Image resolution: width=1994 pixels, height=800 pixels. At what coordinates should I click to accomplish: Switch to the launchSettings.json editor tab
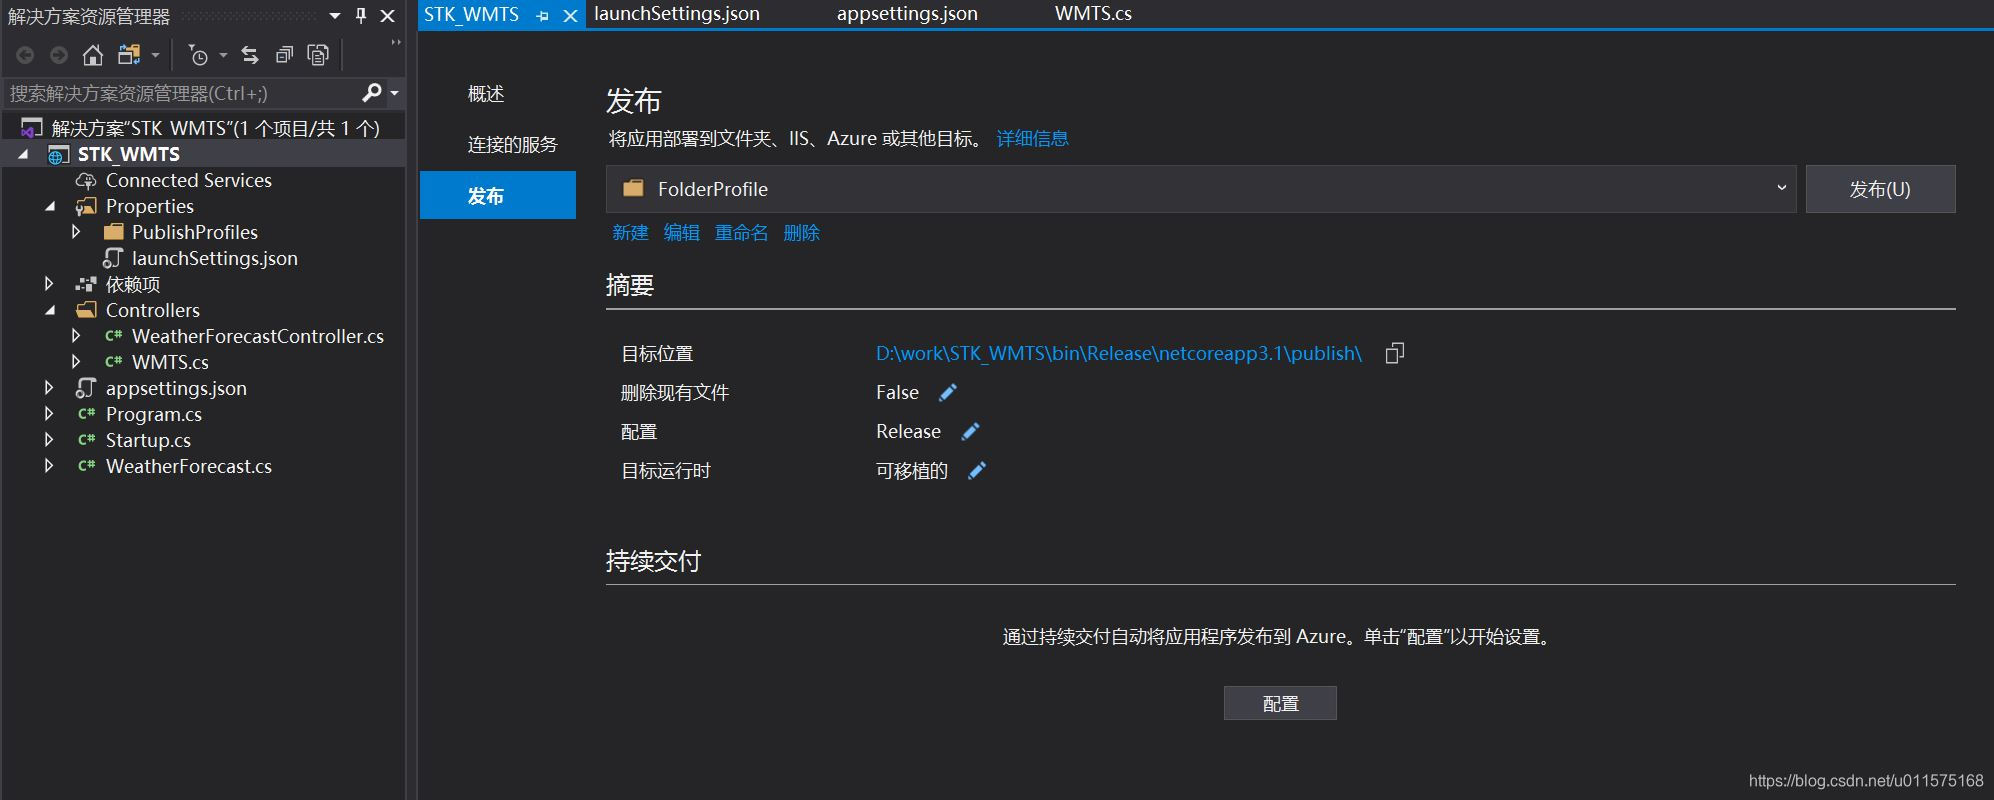[677, 14]
